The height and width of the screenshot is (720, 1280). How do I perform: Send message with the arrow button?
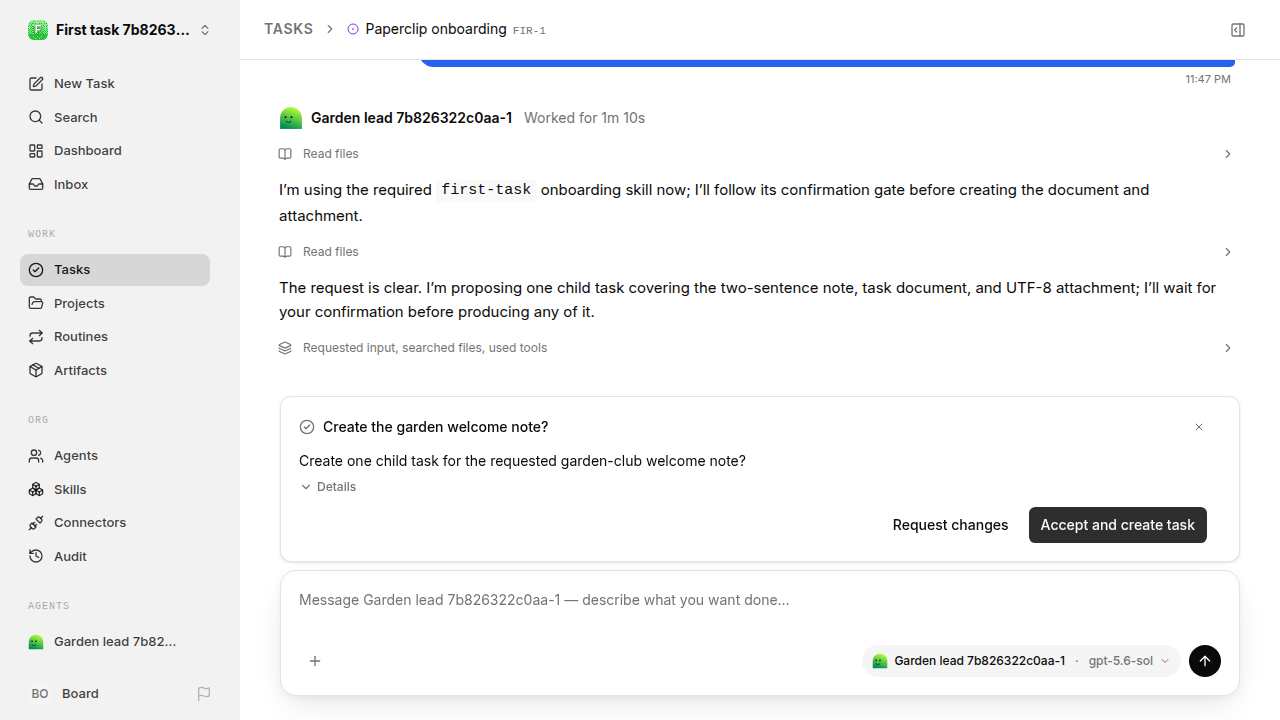click(1205, 661)
